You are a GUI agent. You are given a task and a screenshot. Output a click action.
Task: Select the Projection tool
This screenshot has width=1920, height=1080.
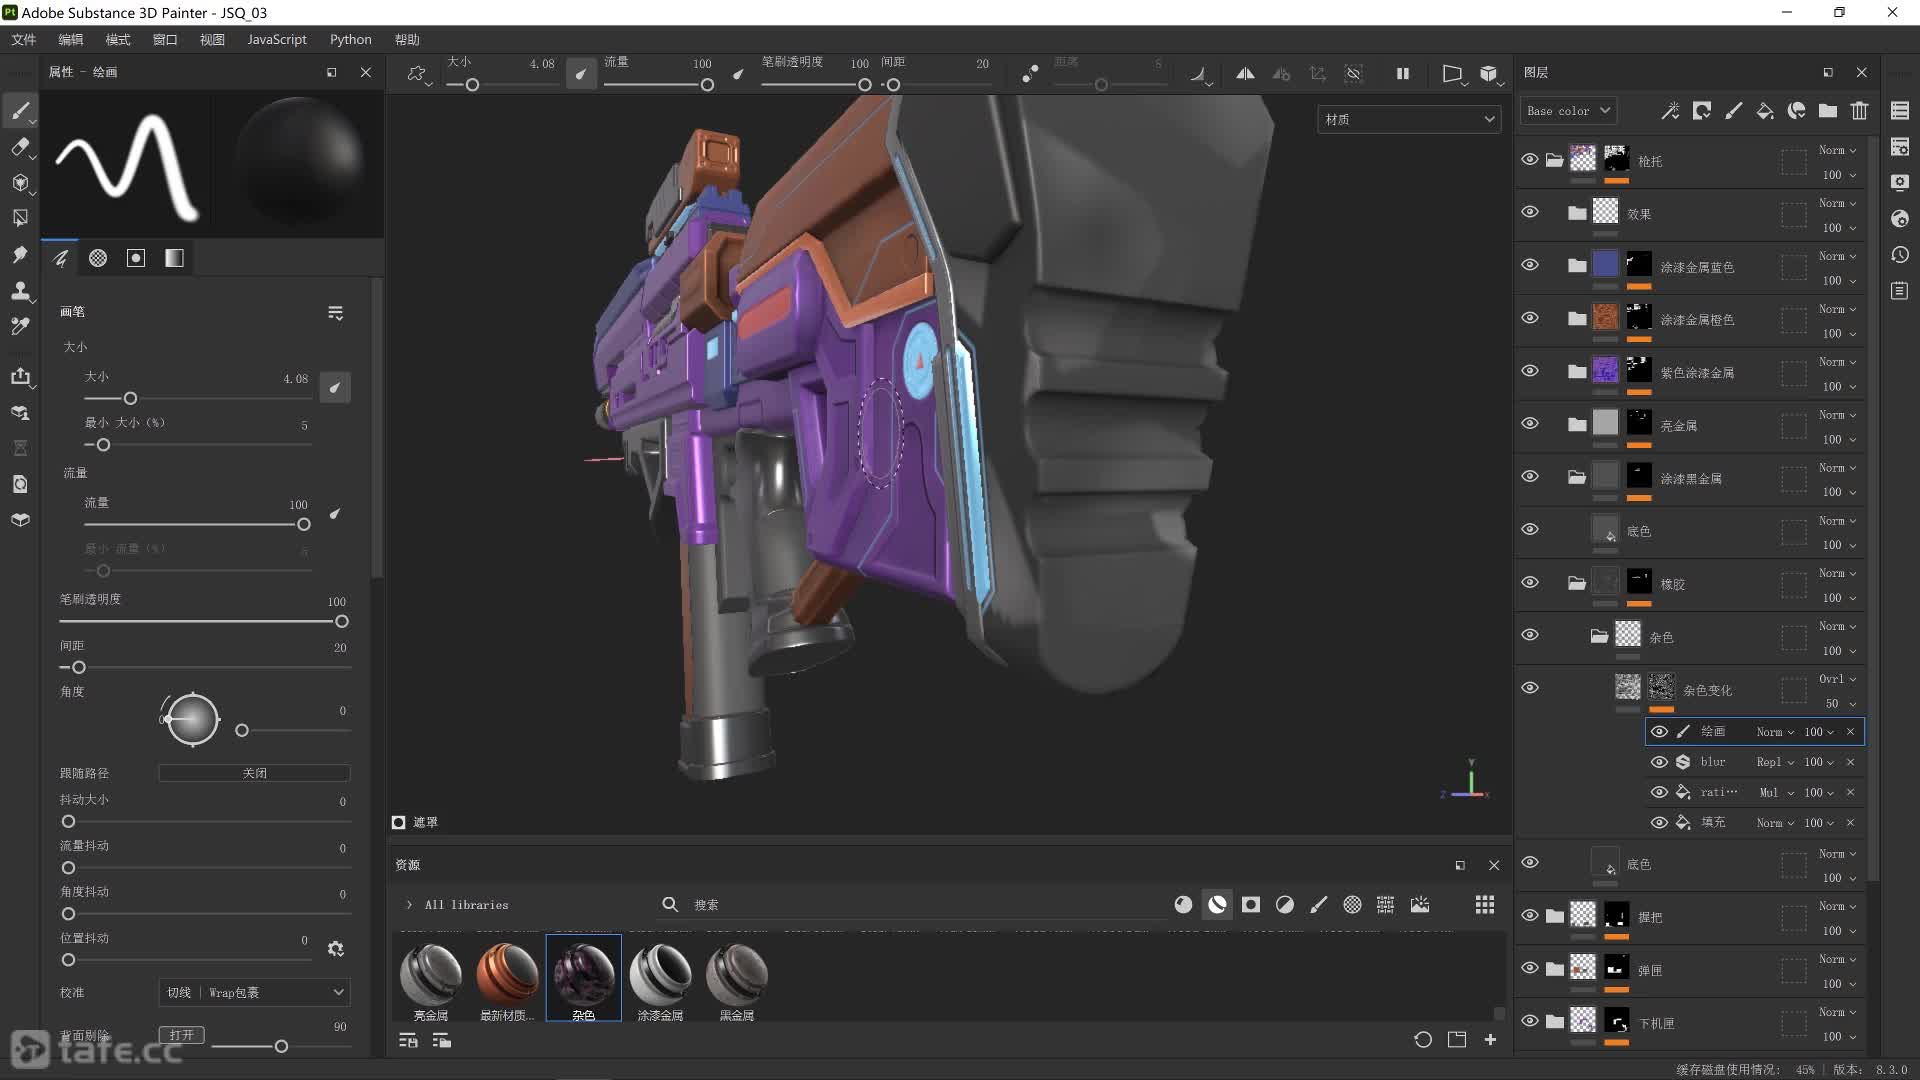click(x=20, y=182)
